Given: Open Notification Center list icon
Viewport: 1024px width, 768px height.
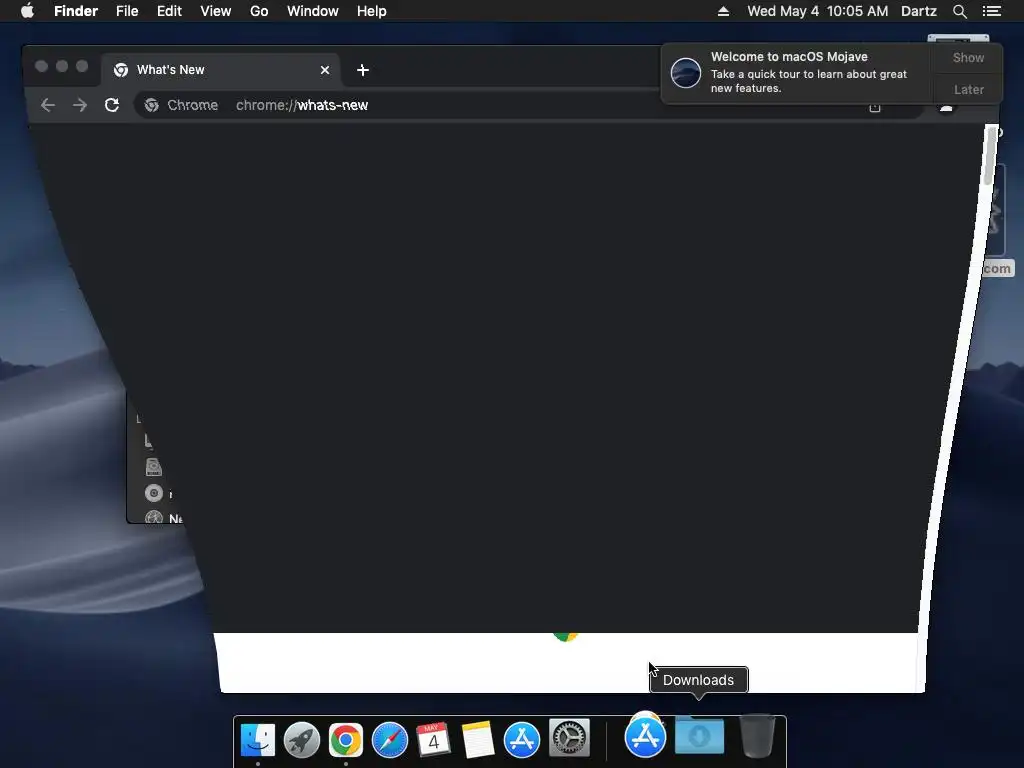Looking at the screenshot, I should click(992, 11).
